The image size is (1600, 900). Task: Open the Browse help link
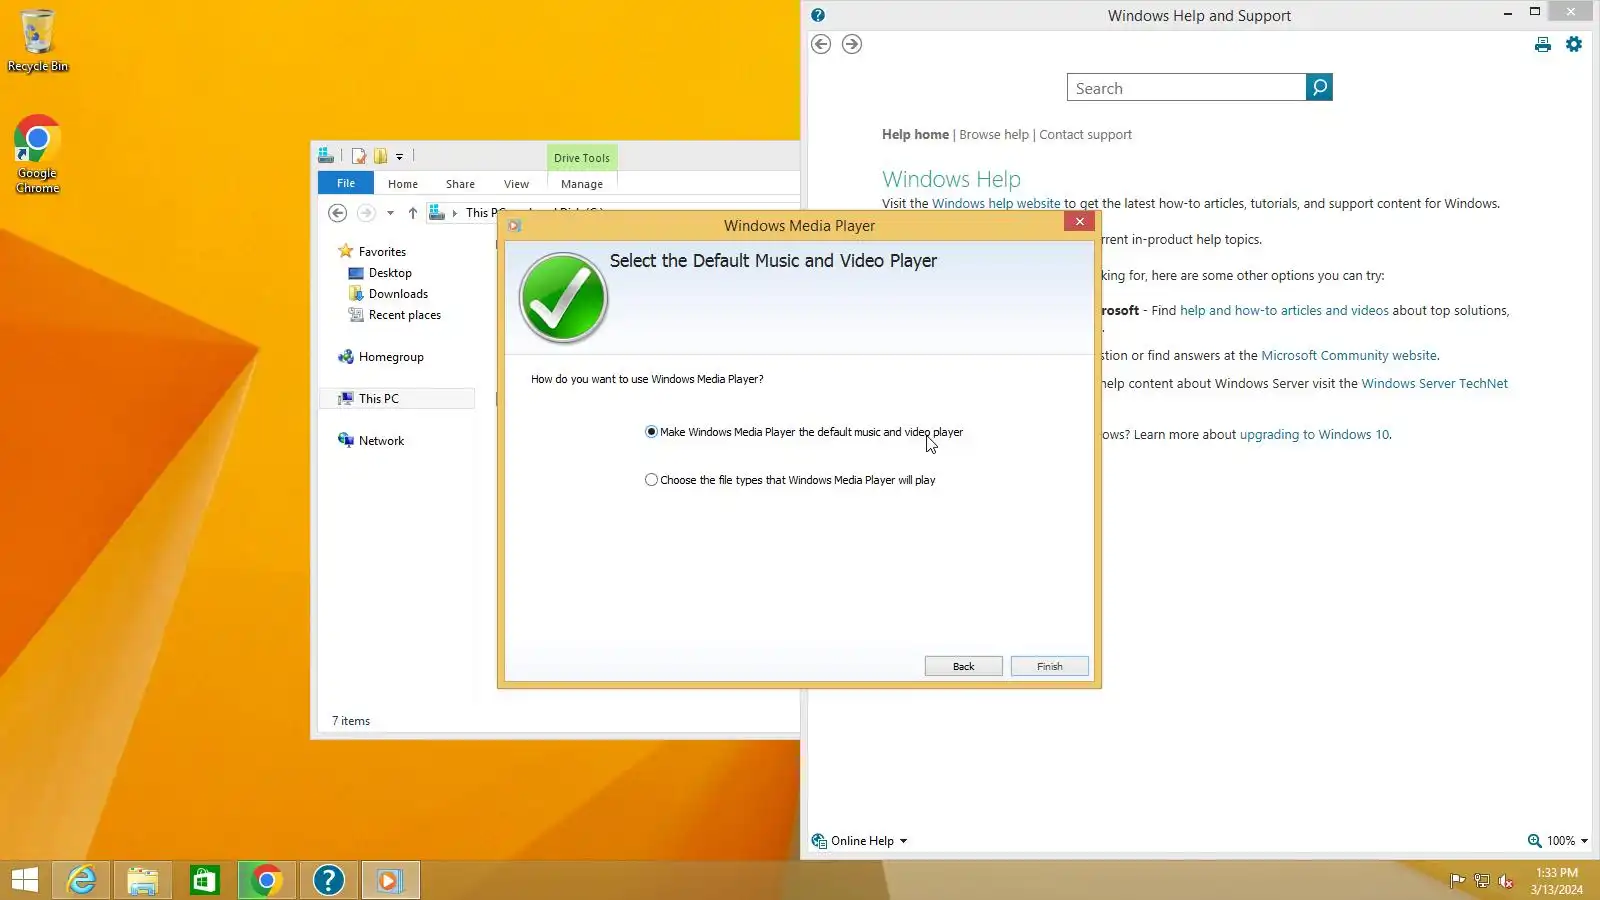[994, 135]
